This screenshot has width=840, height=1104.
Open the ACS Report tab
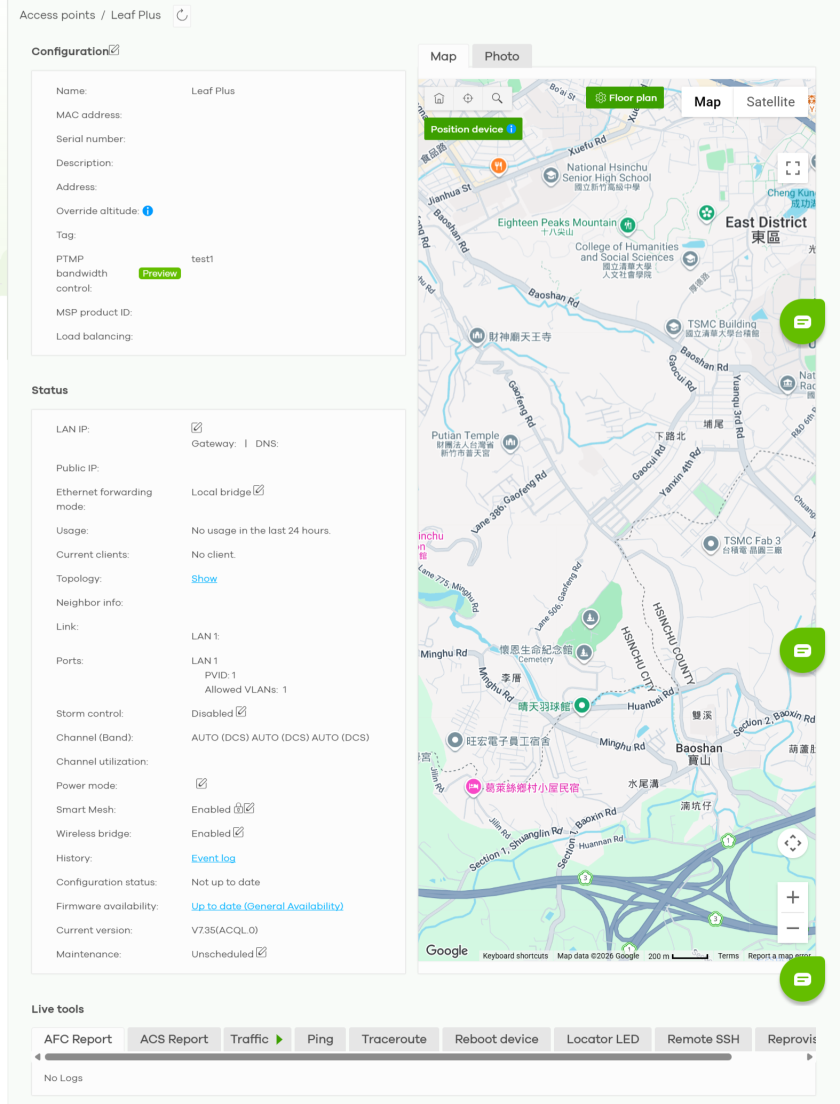coord(174,1039)
